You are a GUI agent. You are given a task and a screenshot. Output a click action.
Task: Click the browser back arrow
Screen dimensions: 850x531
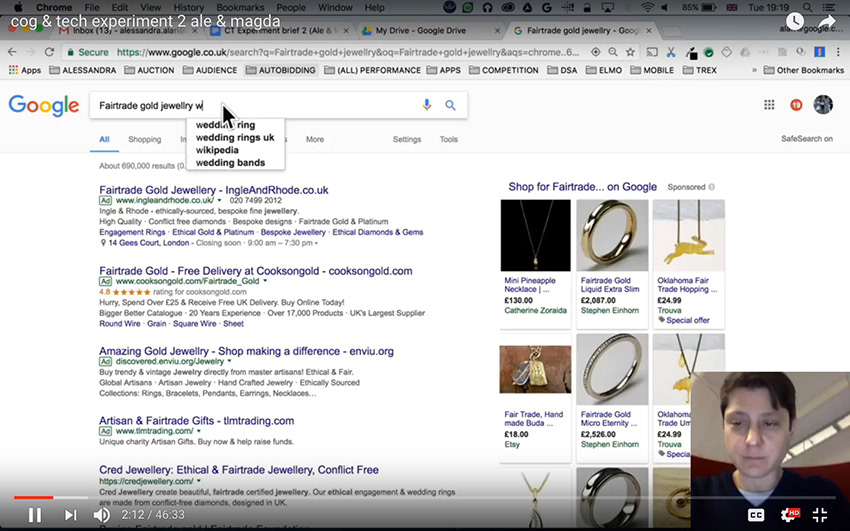(x=12, y=52)
